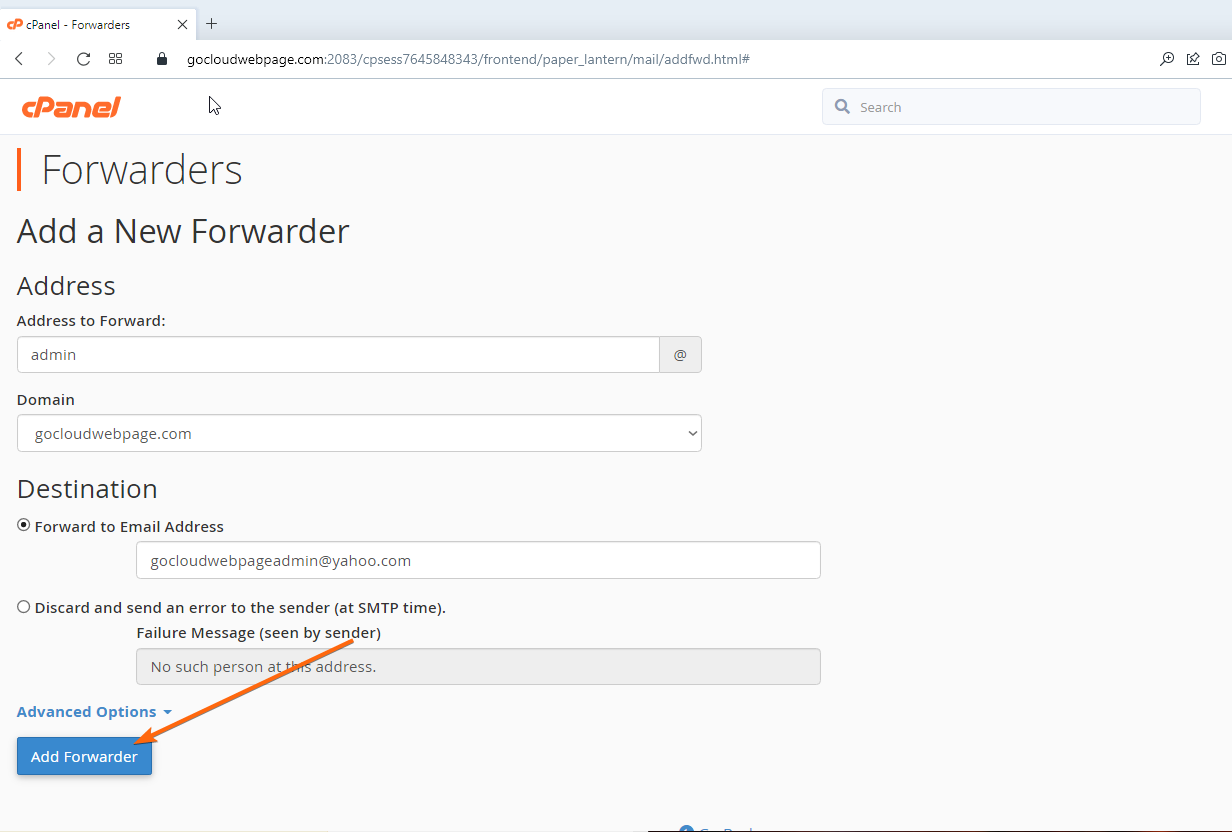Click the Add a New Forwarder heading
The image size is (1232, 832).
pos(183,231)
